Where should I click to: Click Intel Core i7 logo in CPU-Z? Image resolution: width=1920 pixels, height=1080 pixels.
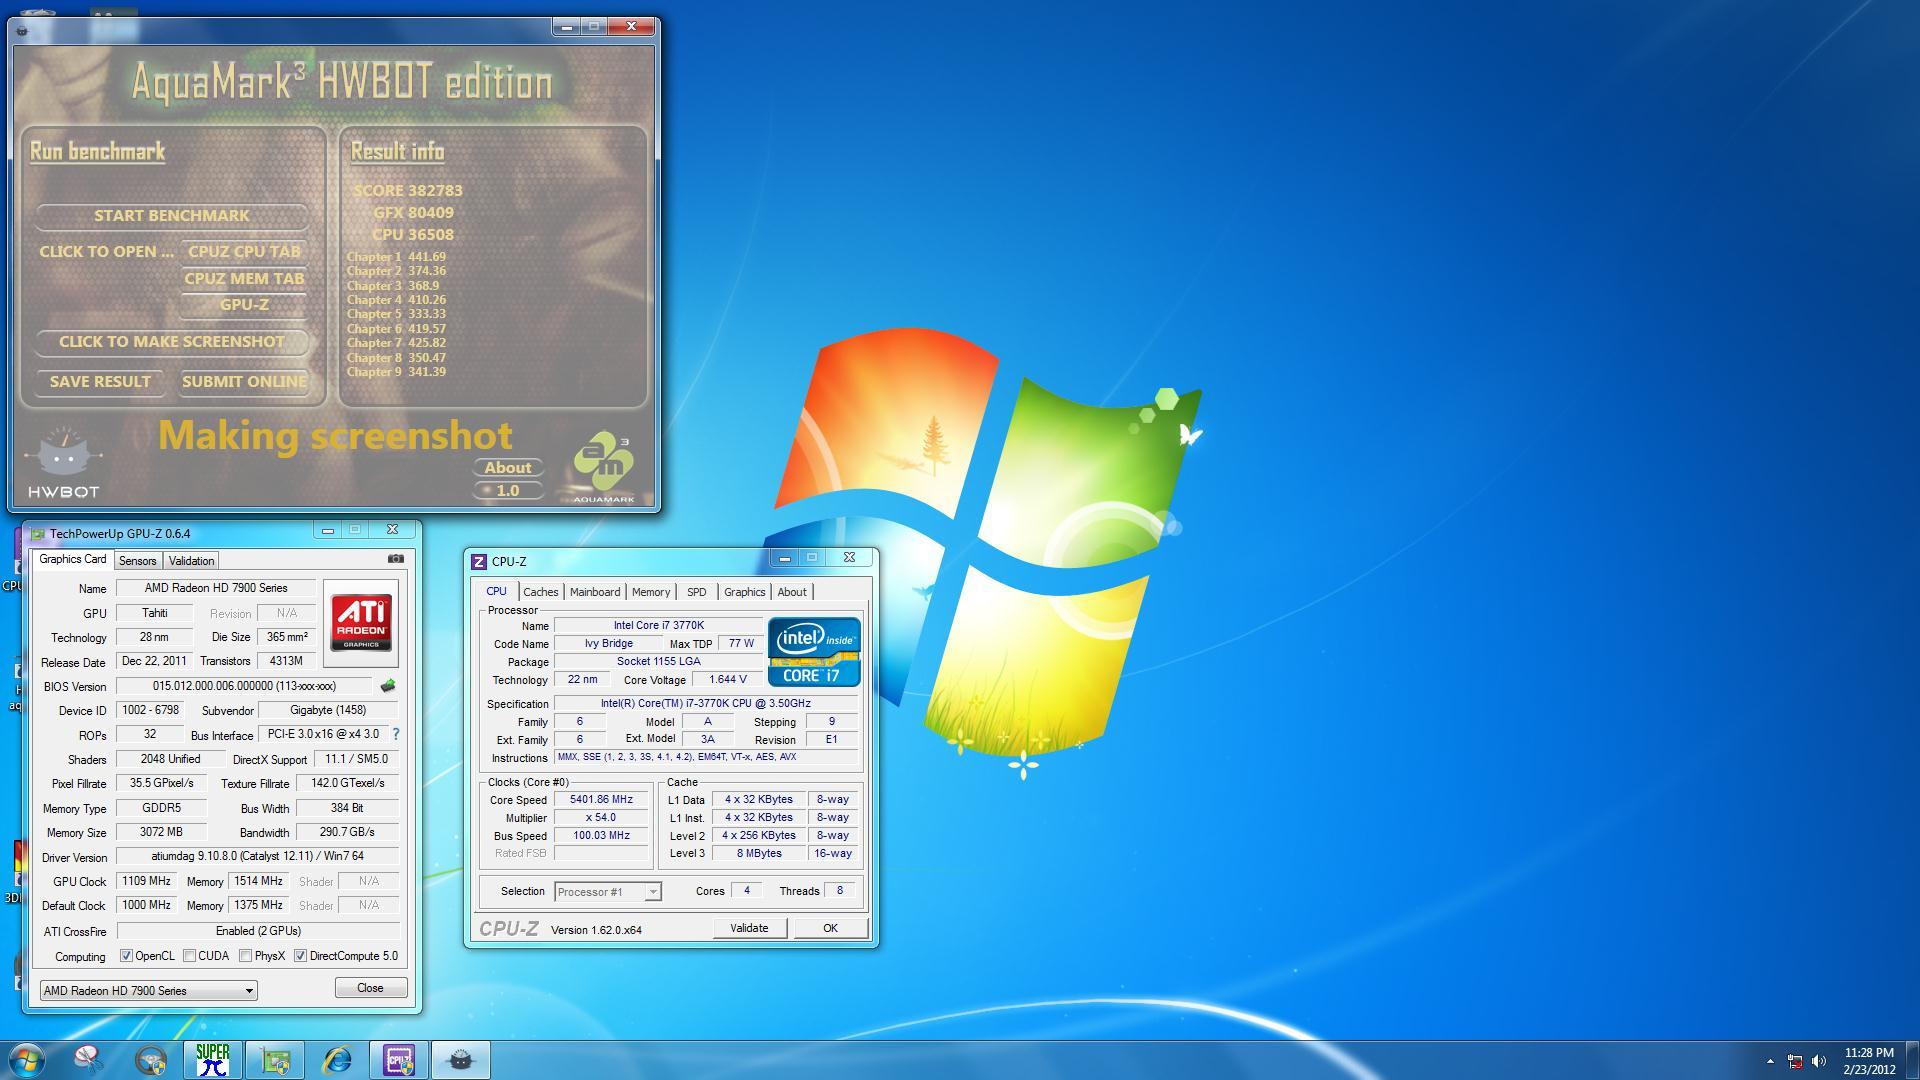[814, 652]
